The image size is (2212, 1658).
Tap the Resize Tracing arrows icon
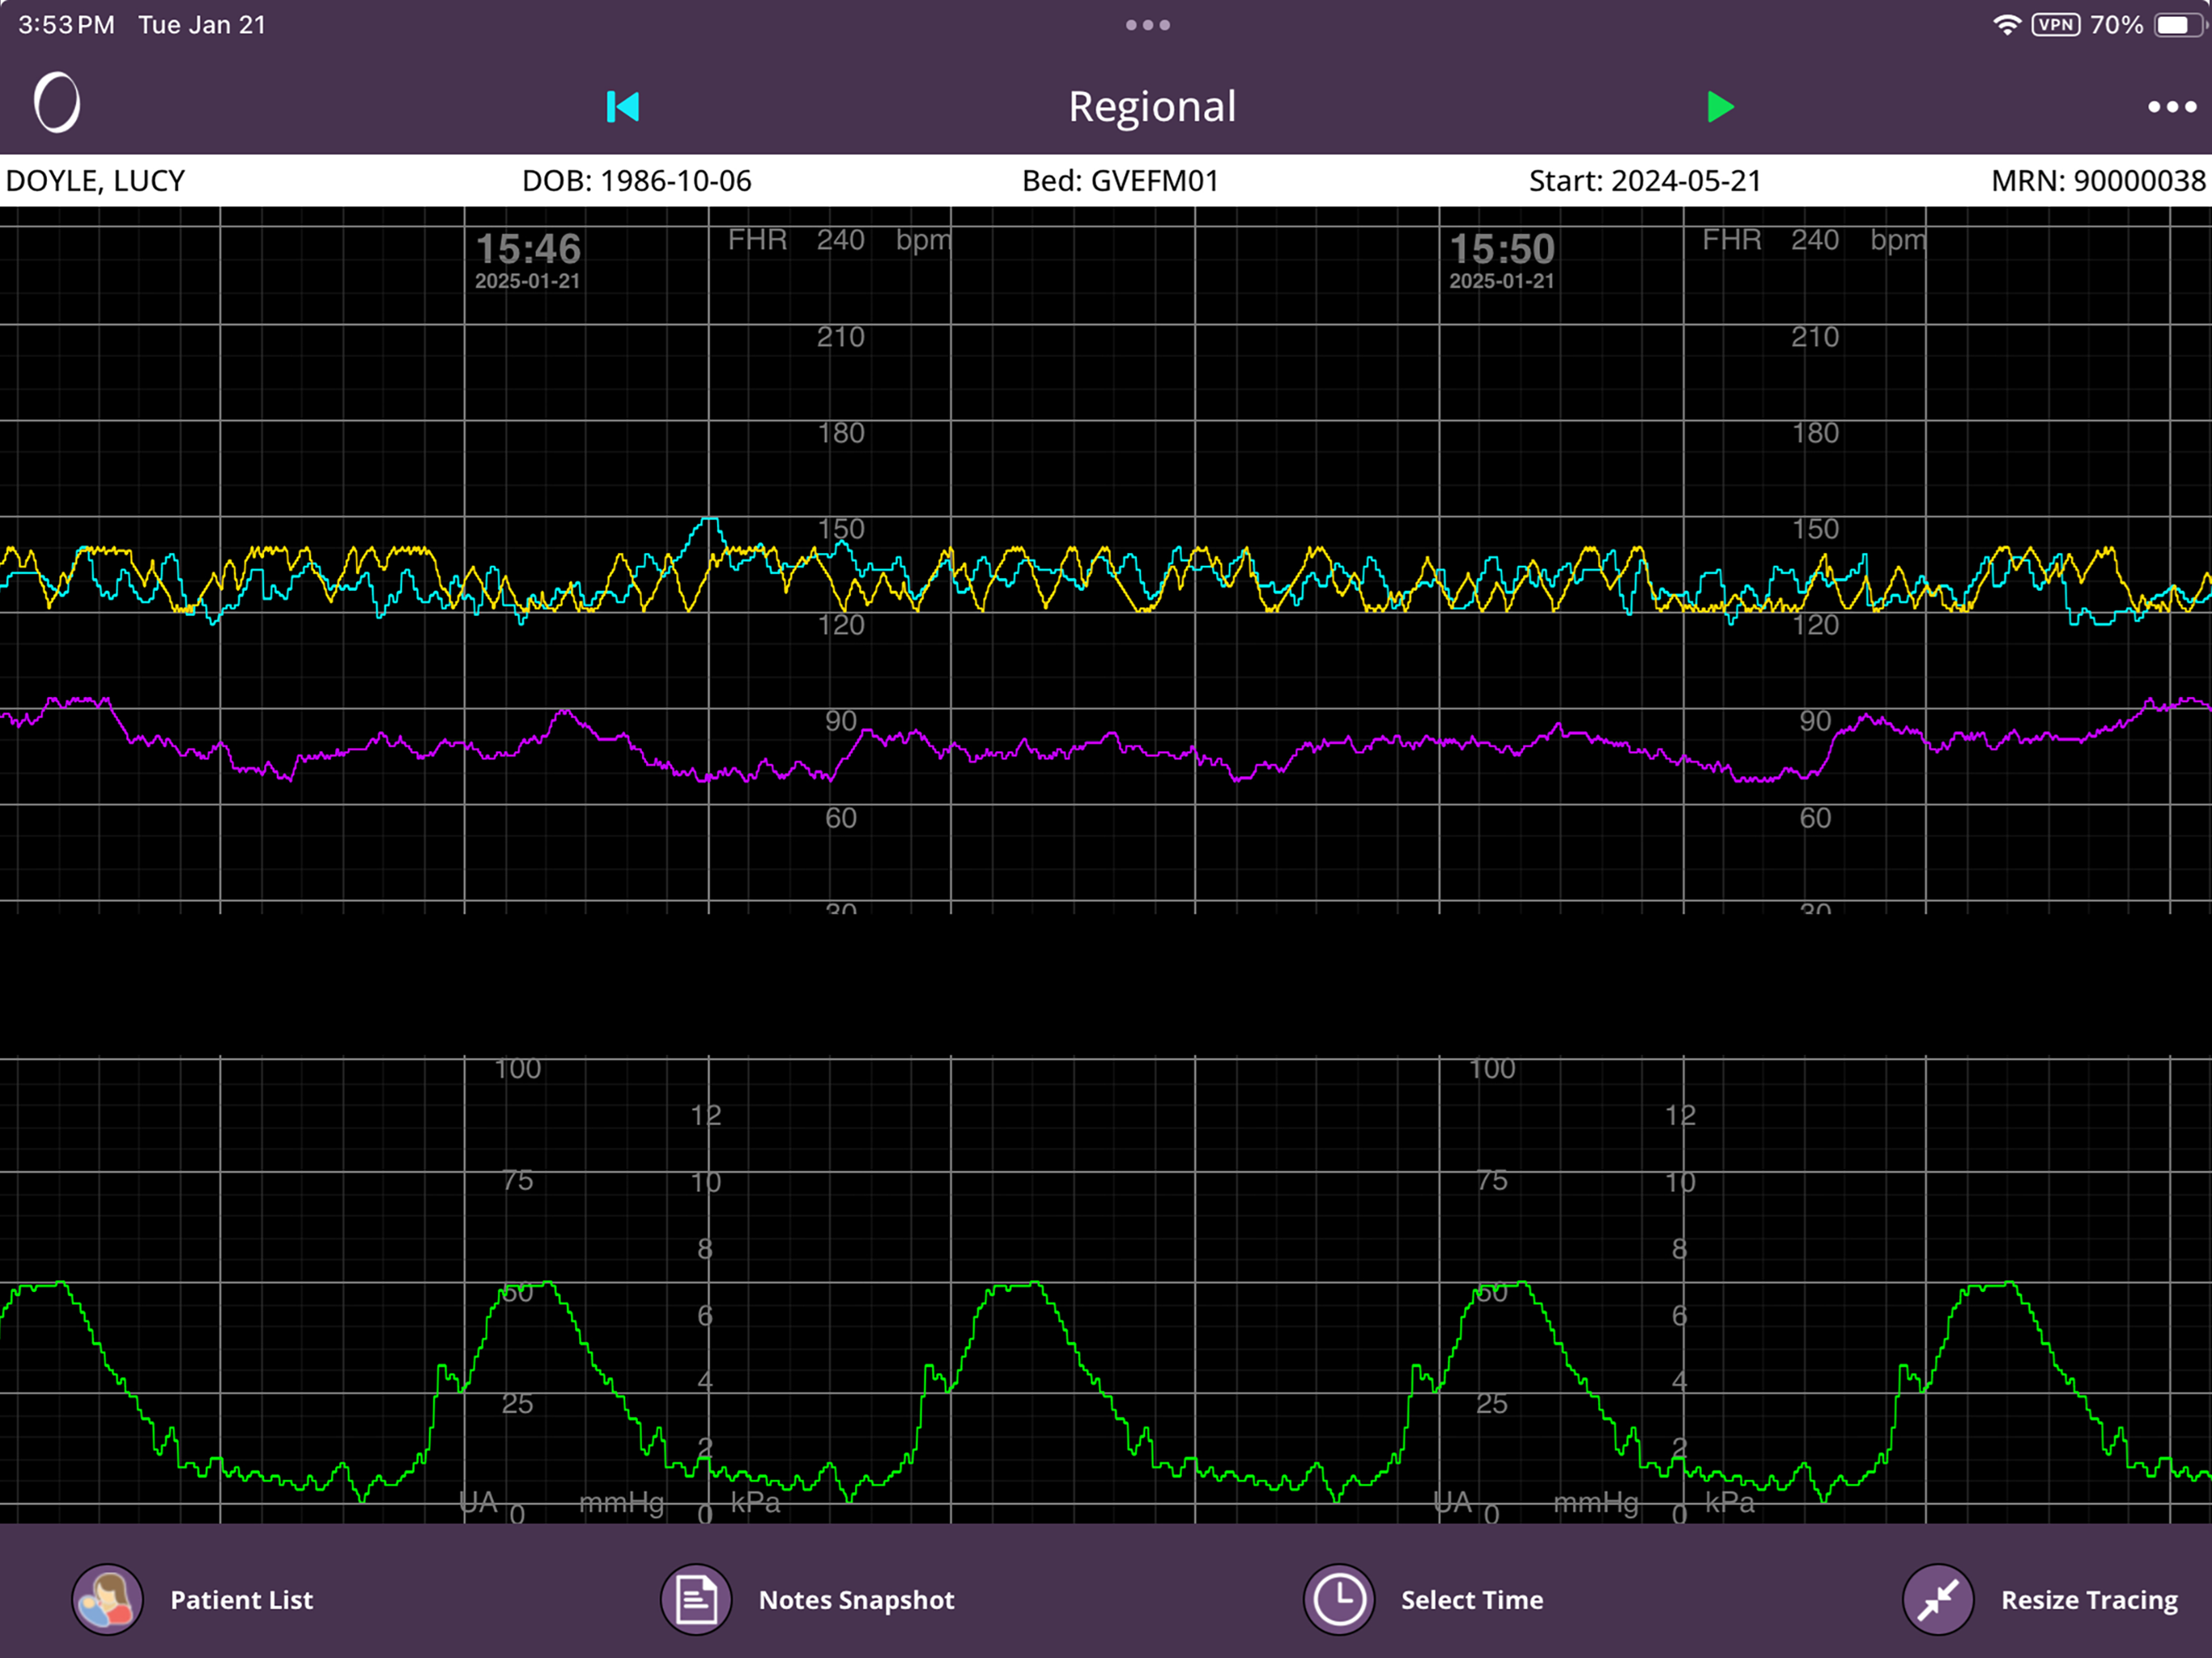[x=1938, y=1599]
